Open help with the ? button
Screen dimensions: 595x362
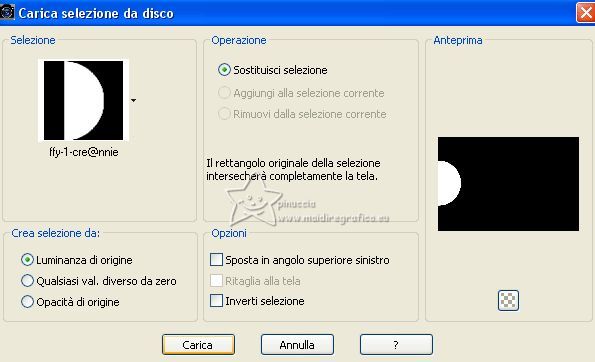(x=396, y=345)
